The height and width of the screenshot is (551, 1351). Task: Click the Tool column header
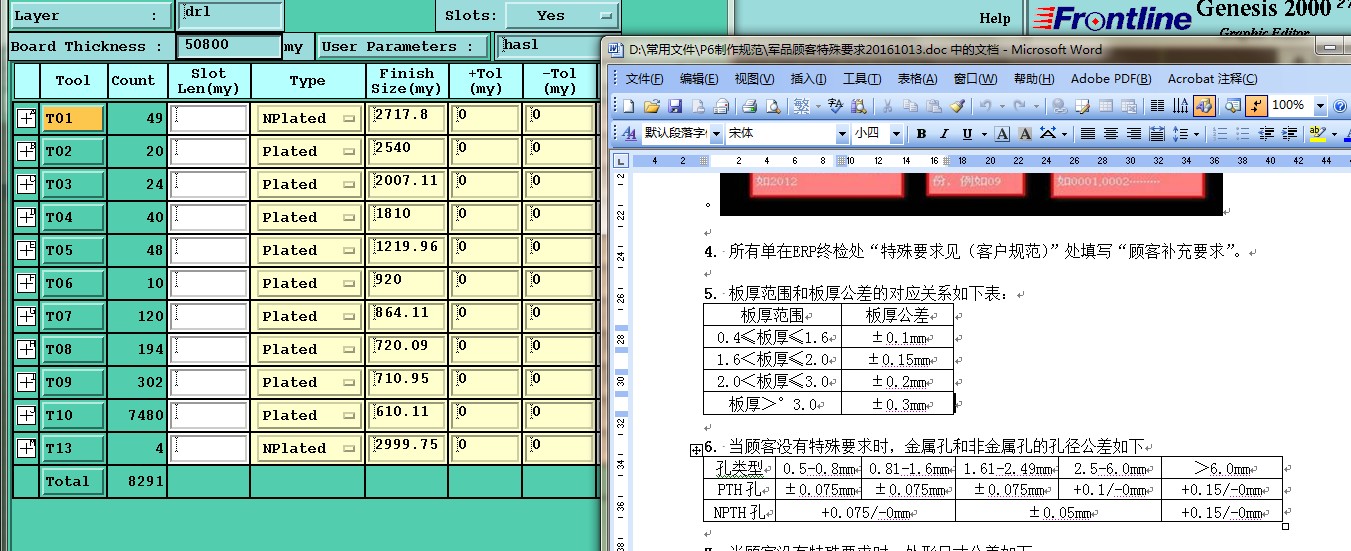coord(73,81)
